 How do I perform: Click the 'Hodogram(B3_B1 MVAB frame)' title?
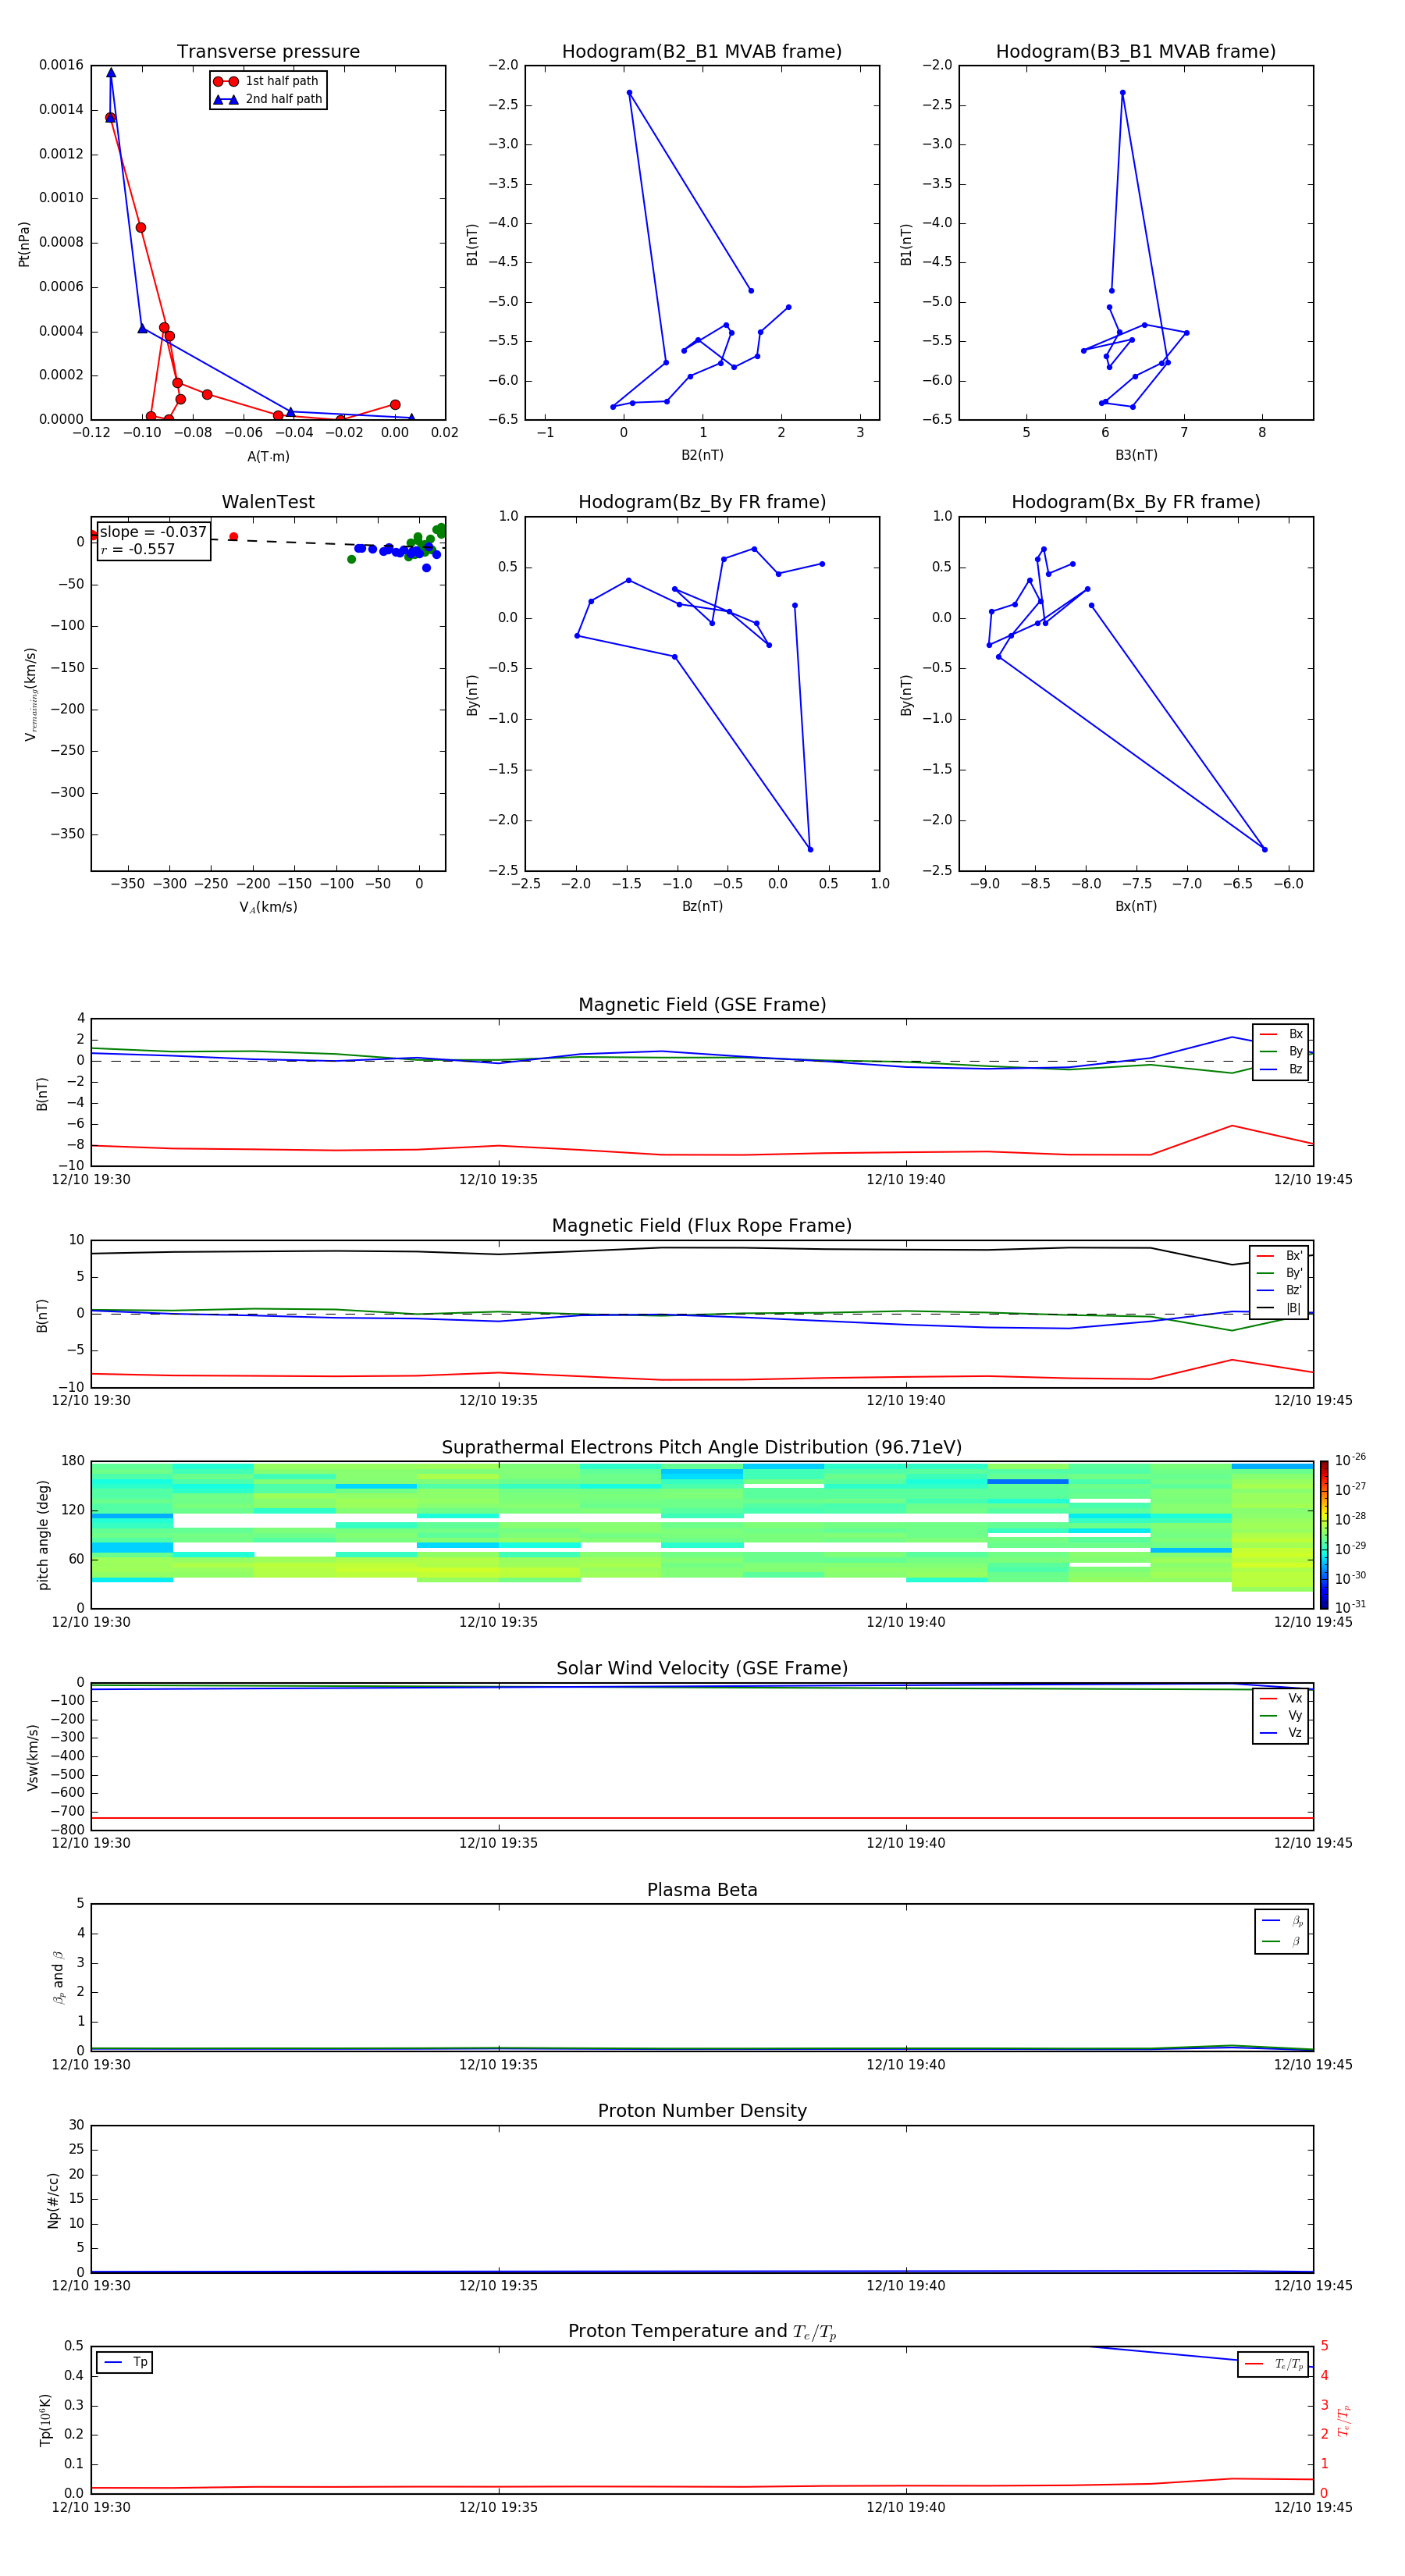click(1136, 52)
